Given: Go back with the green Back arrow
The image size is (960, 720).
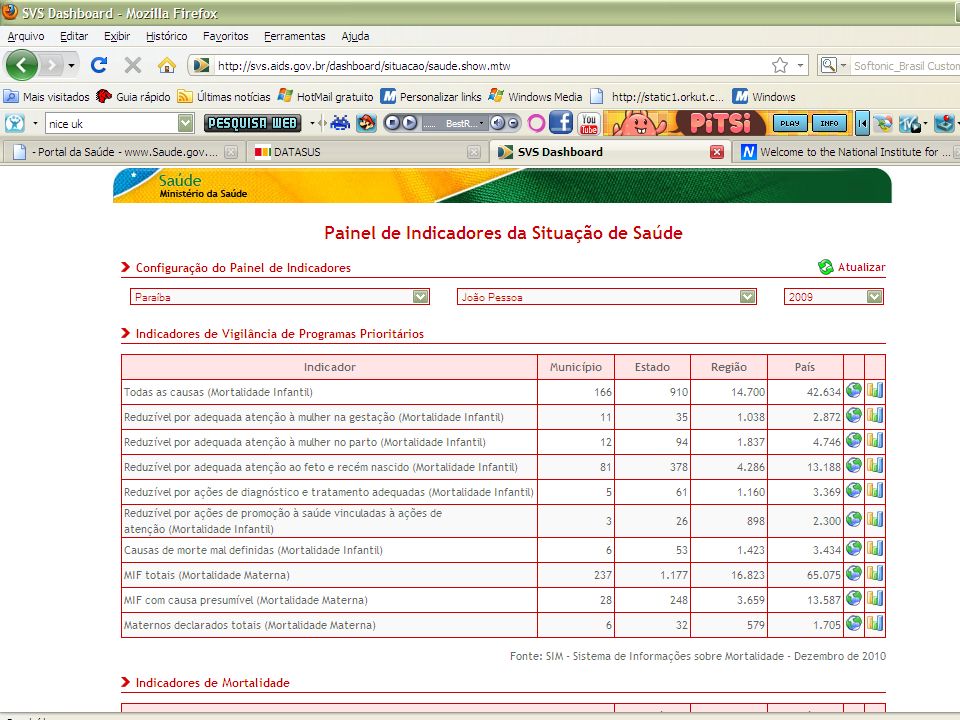Looking at the screenshot, I should [x=21, y=65].
